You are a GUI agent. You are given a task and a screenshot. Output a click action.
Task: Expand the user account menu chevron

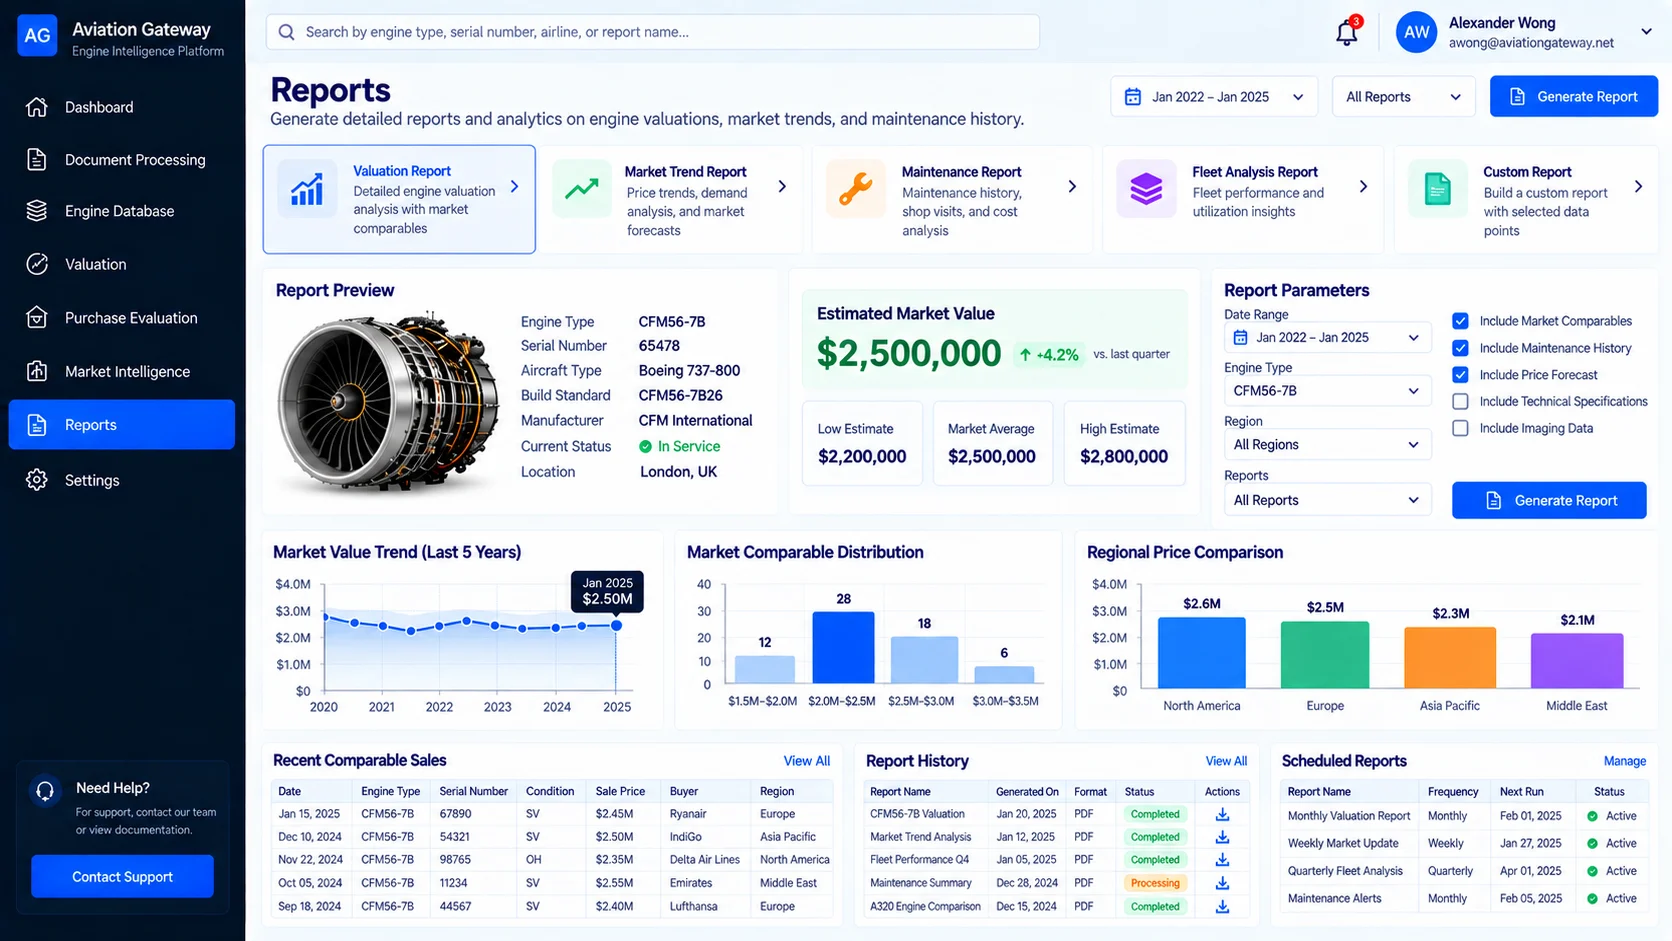point(1646,32)
